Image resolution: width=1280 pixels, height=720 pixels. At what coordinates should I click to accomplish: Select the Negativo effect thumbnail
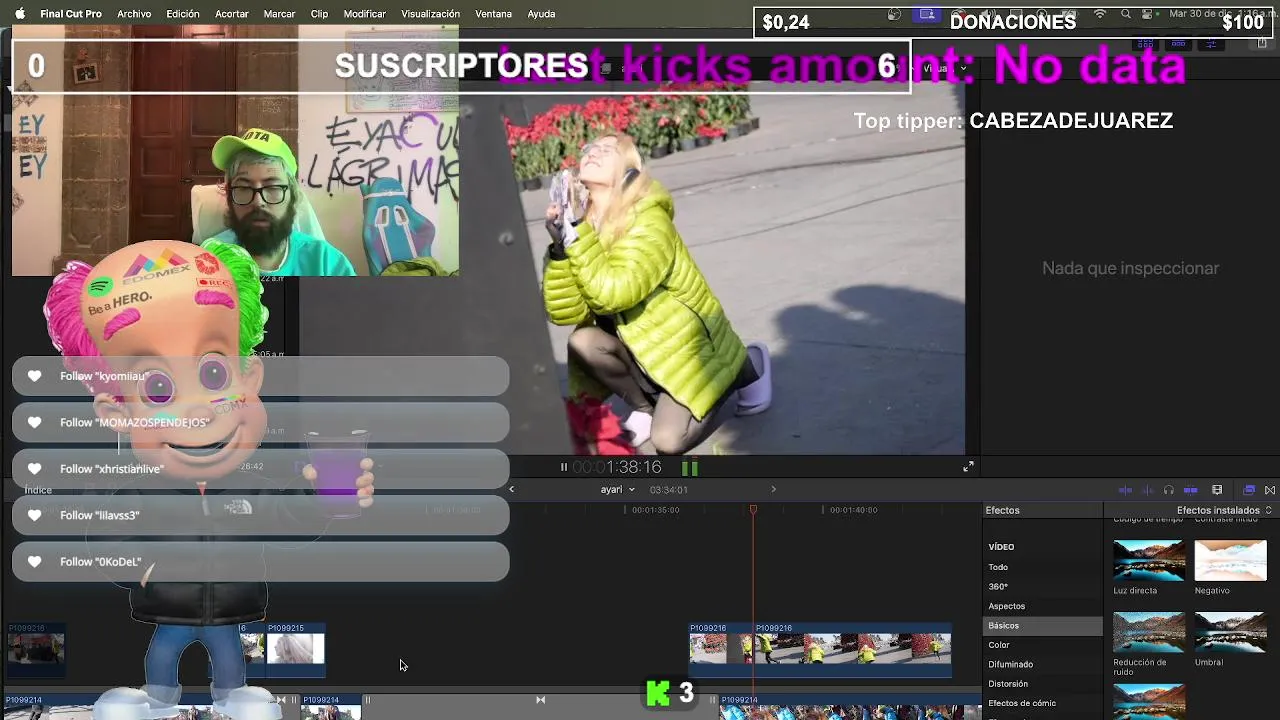[1230, 561]
